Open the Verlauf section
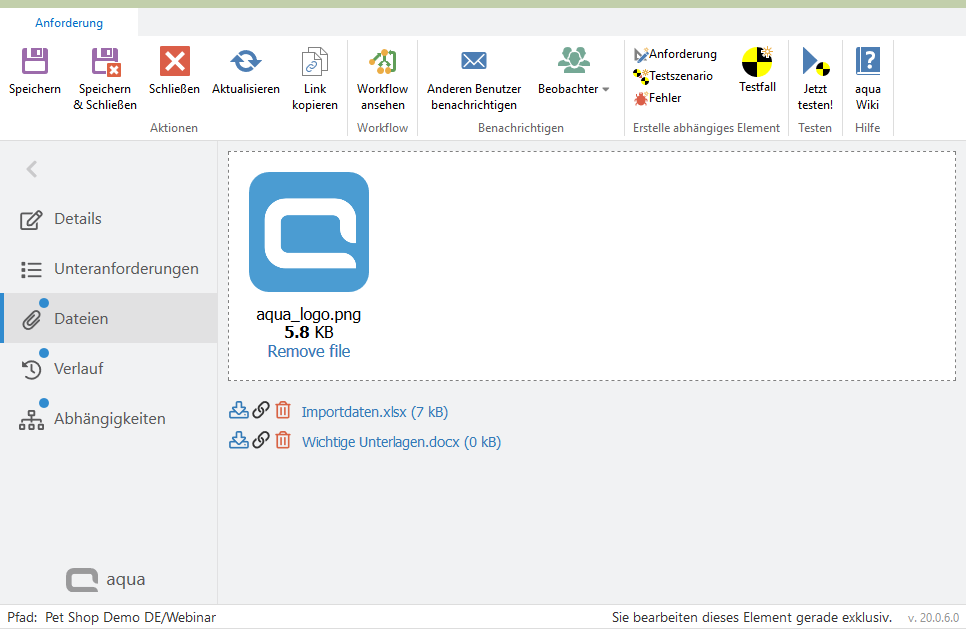Image resolution: width=966 pixels, height=629 pixels. pyautogui.click(x=78, y=369)
